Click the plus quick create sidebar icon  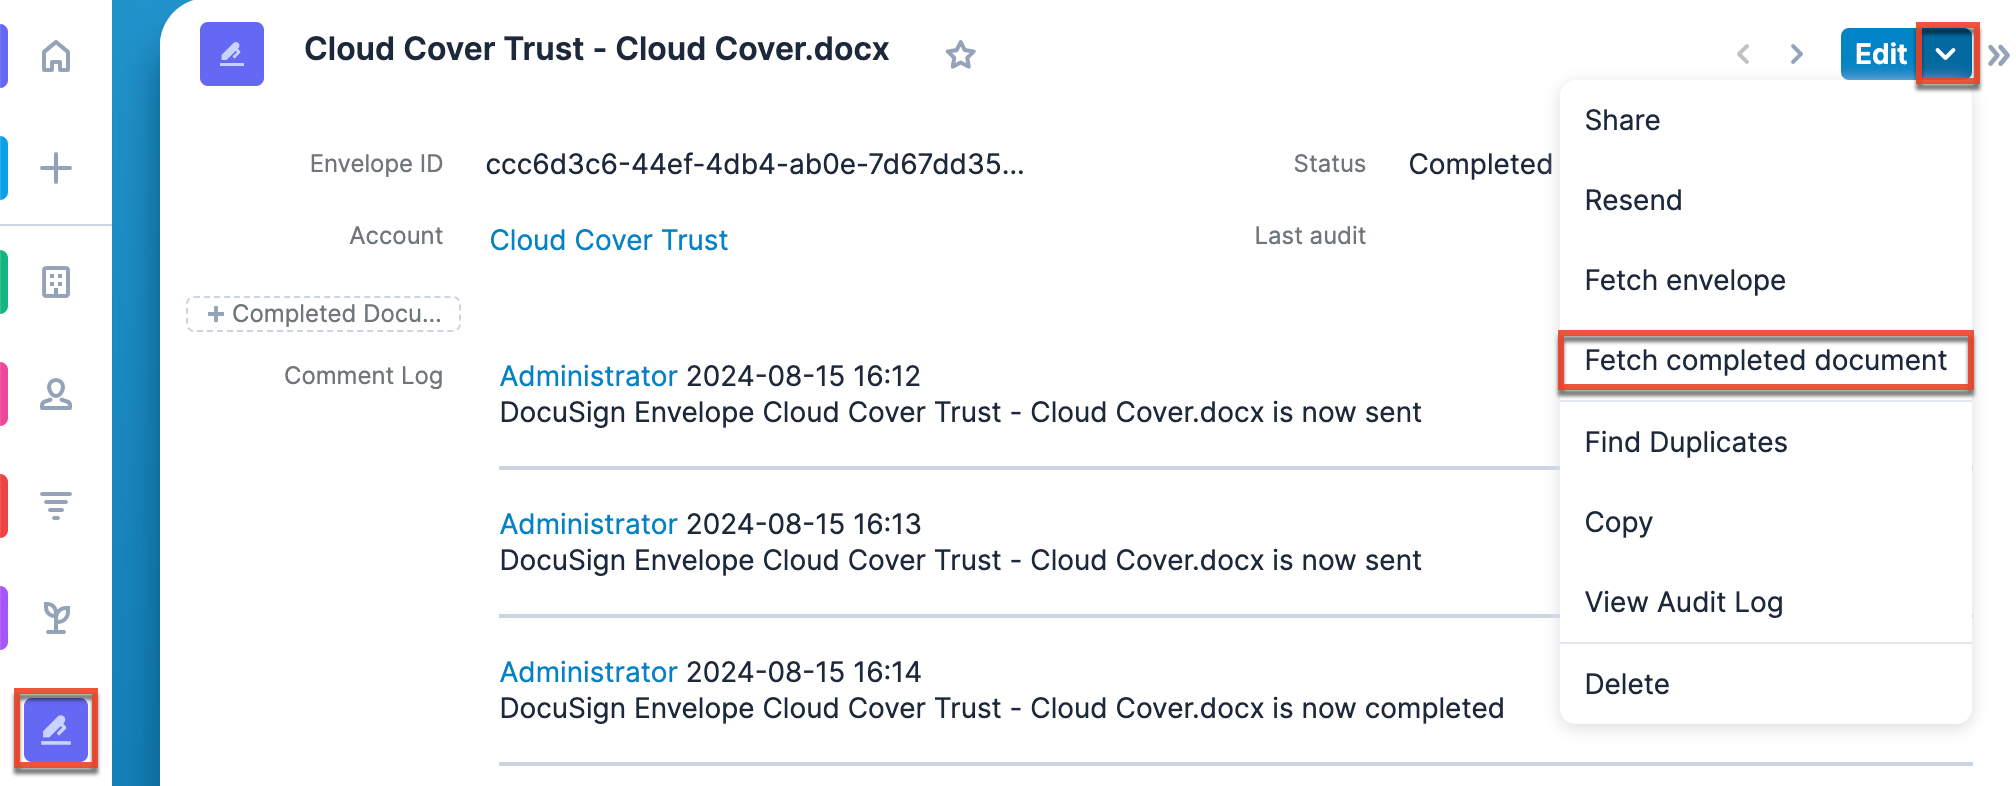click(56, 167)
